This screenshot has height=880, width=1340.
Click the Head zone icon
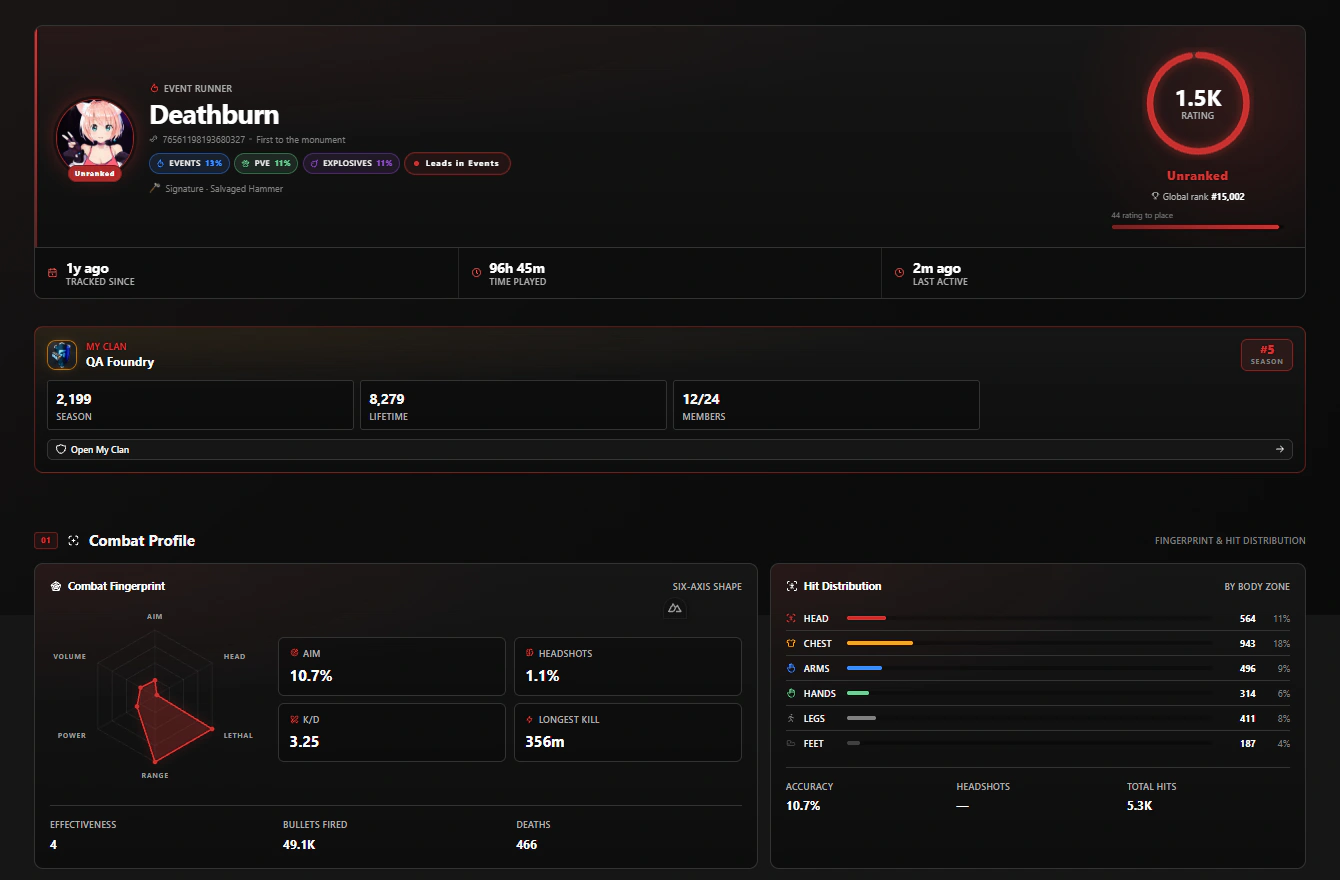tap(791, 619)
